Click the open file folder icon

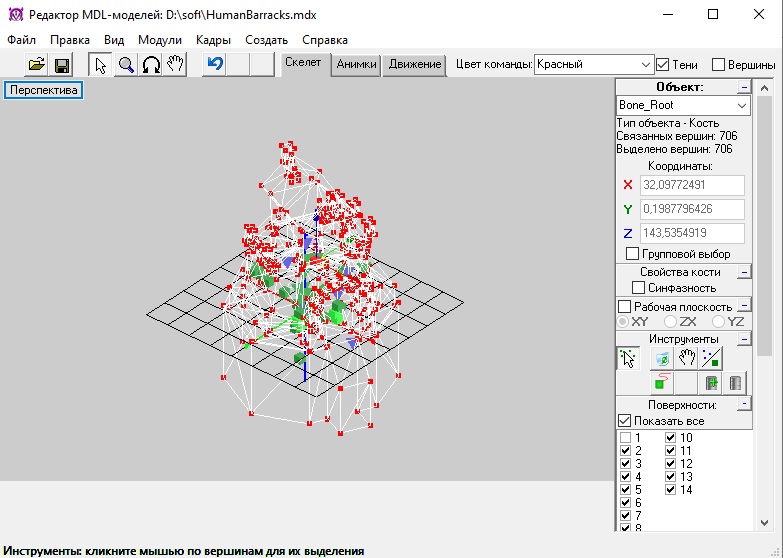(37, 65)
